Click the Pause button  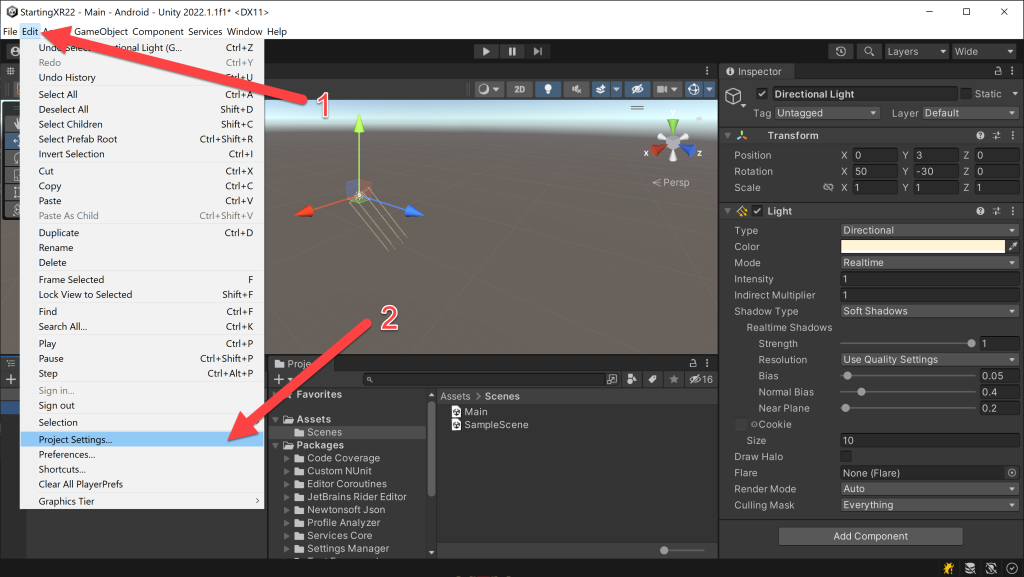click(512, 52)
